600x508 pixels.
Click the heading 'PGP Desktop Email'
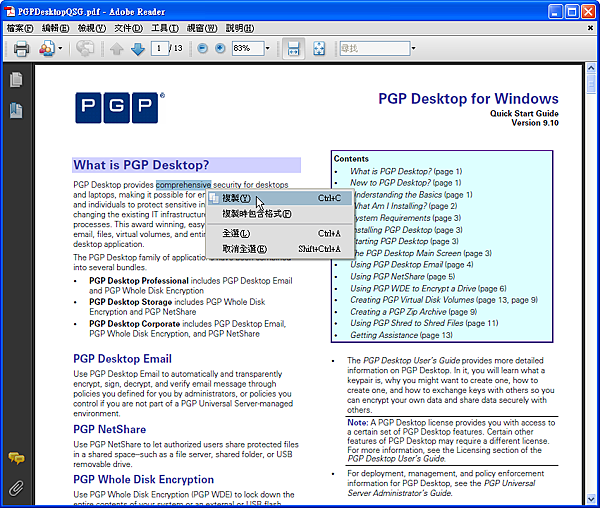coord(122,359)
